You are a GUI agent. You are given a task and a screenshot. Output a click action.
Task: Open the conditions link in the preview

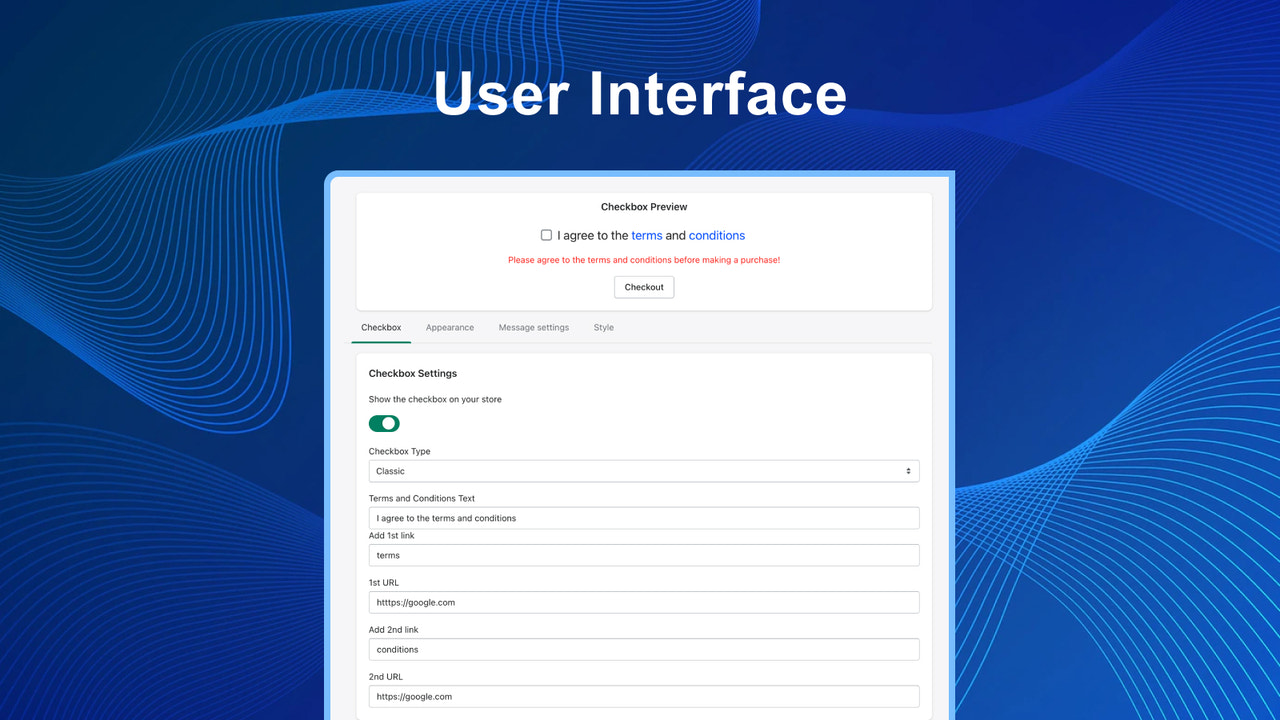[x=716, y=235]
